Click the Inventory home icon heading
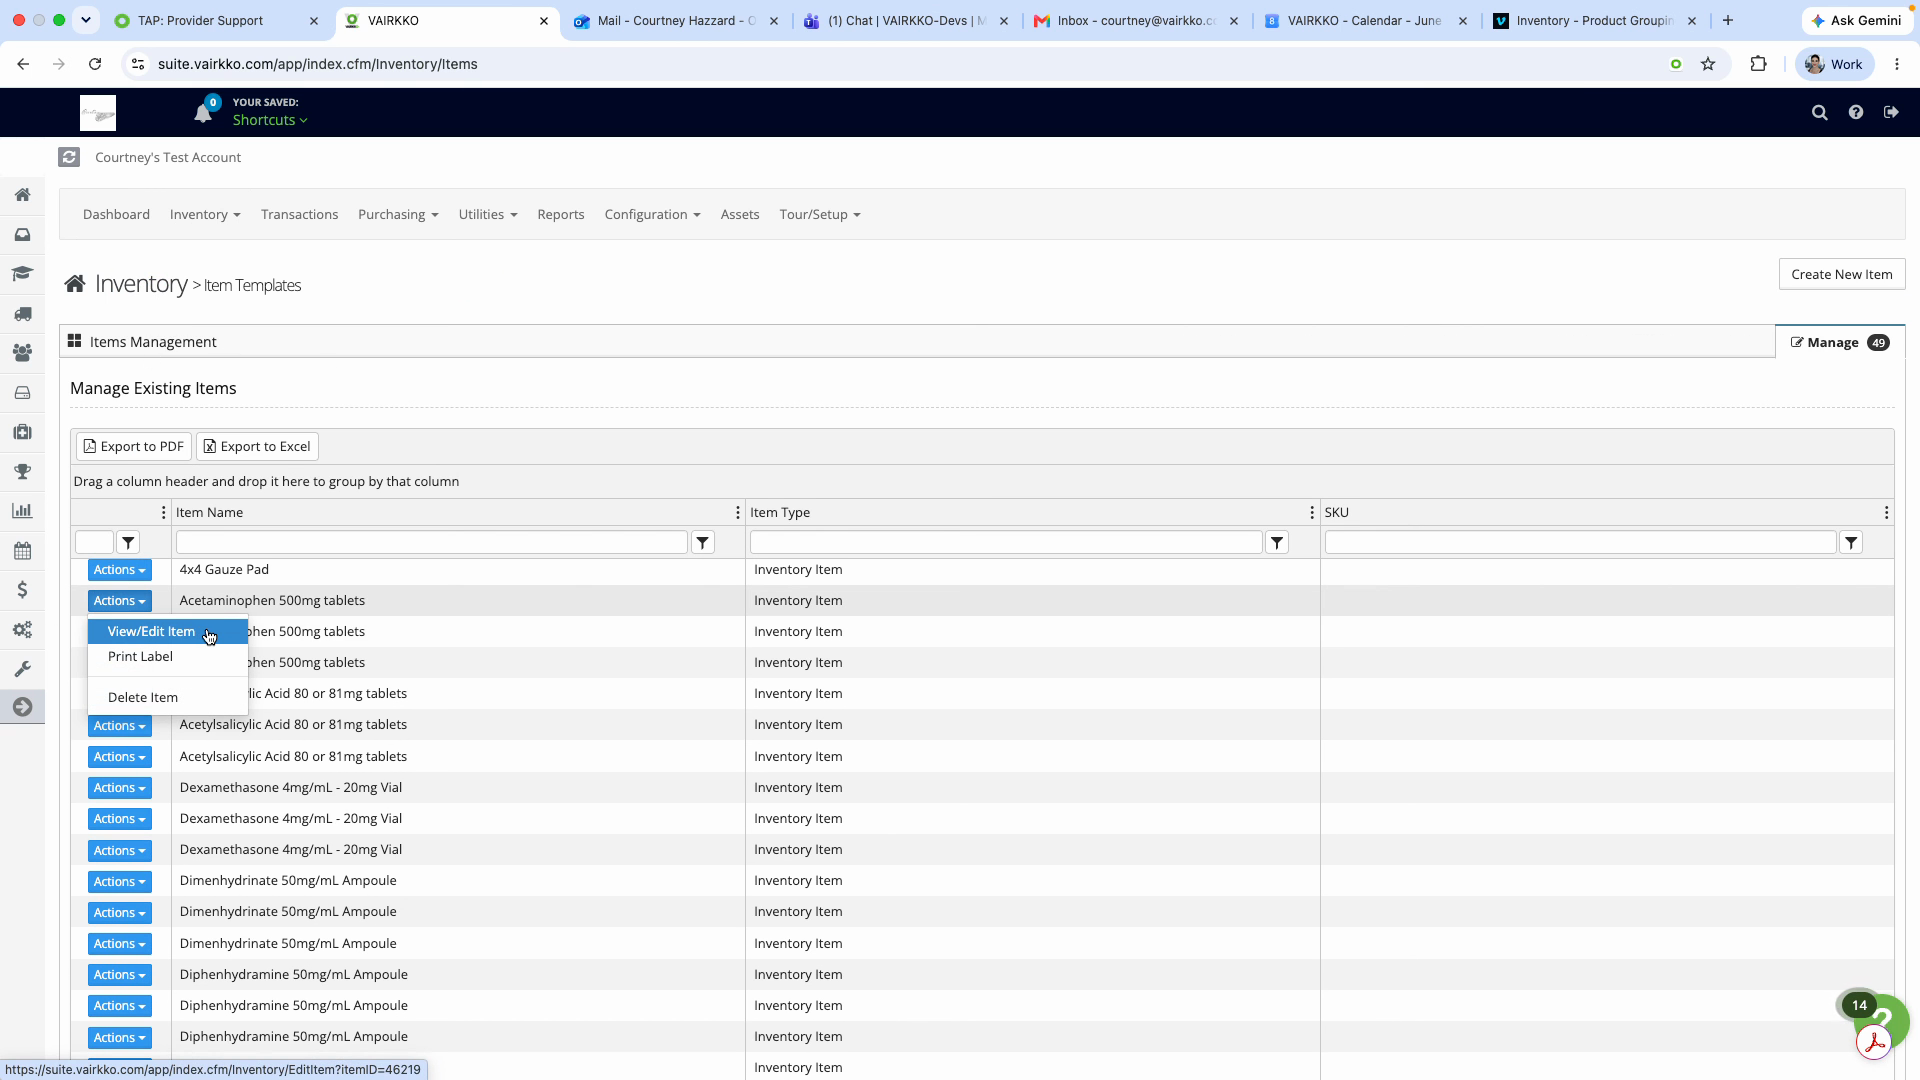 point(75,285)
